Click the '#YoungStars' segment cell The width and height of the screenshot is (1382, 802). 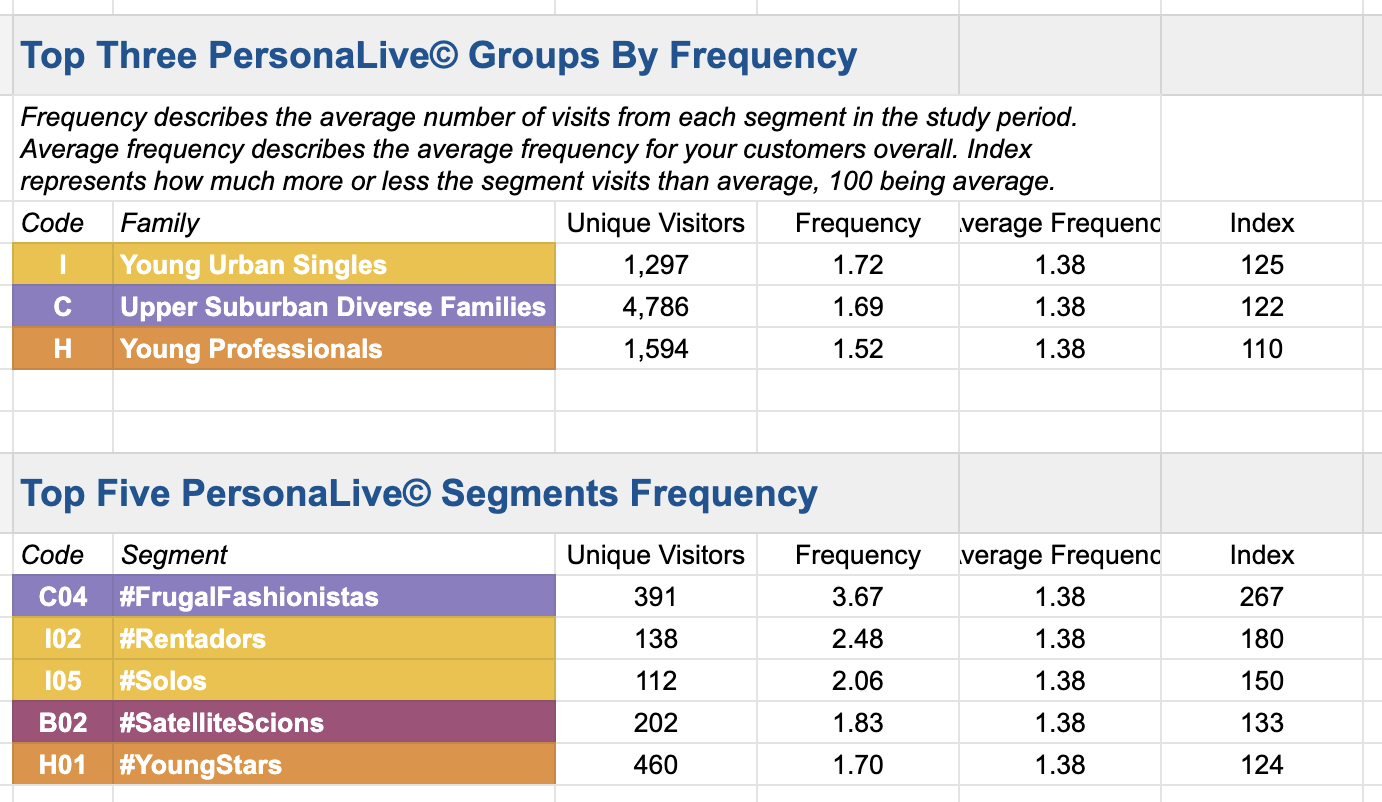coord(334,765)
